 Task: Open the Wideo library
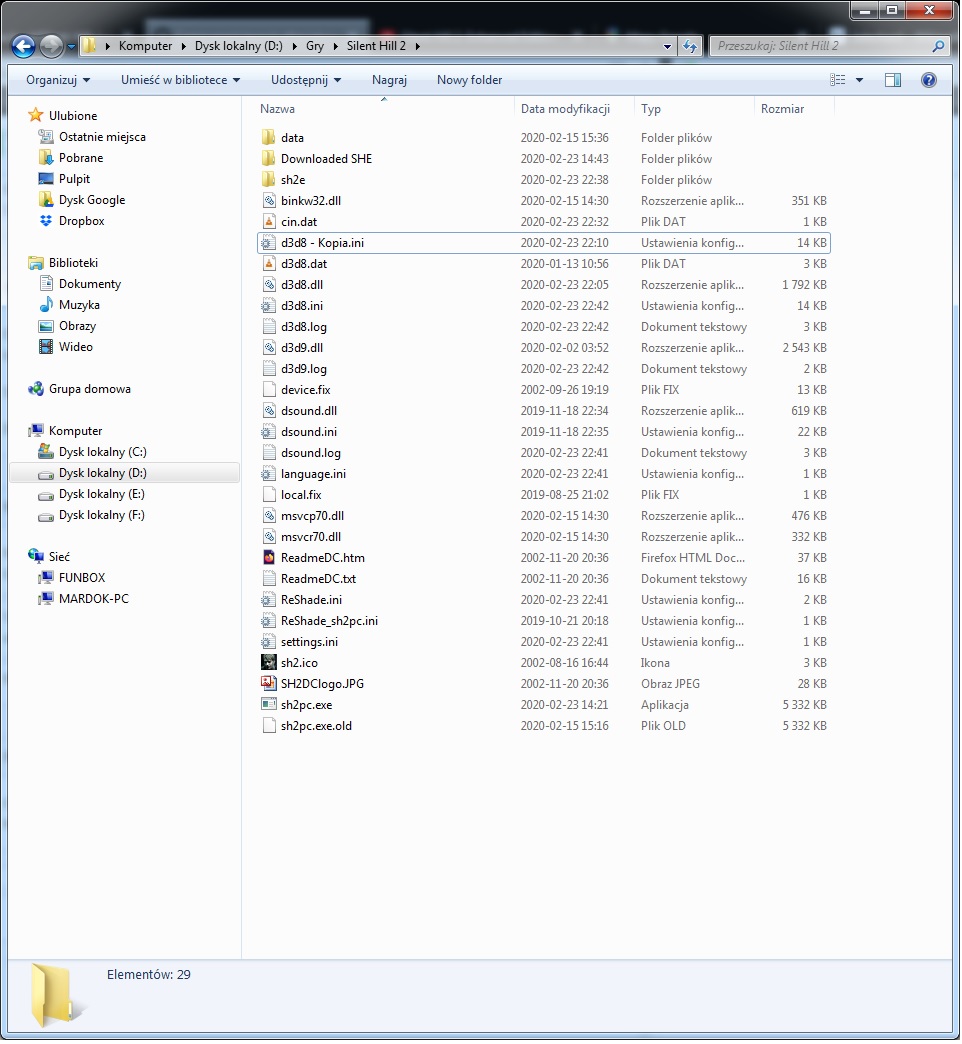tap(75, 346)
